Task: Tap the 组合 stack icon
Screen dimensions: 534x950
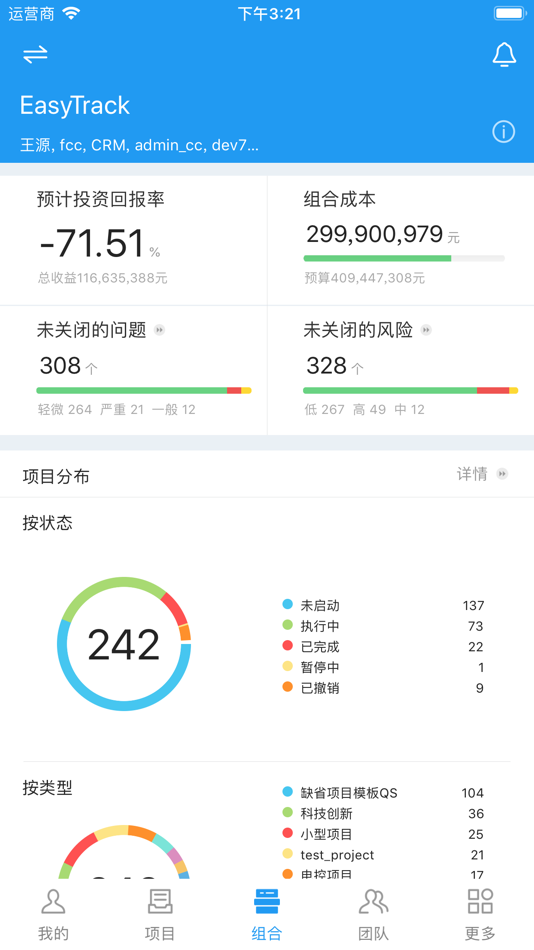Action: coord(267,902)
